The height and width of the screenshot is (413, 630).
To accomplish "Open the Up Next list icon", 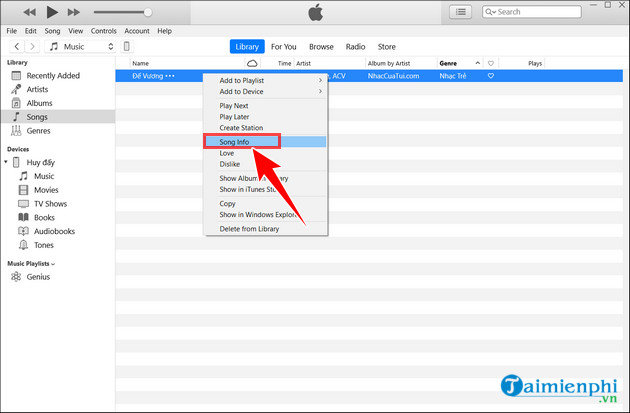I will click(x=460, y=12).
